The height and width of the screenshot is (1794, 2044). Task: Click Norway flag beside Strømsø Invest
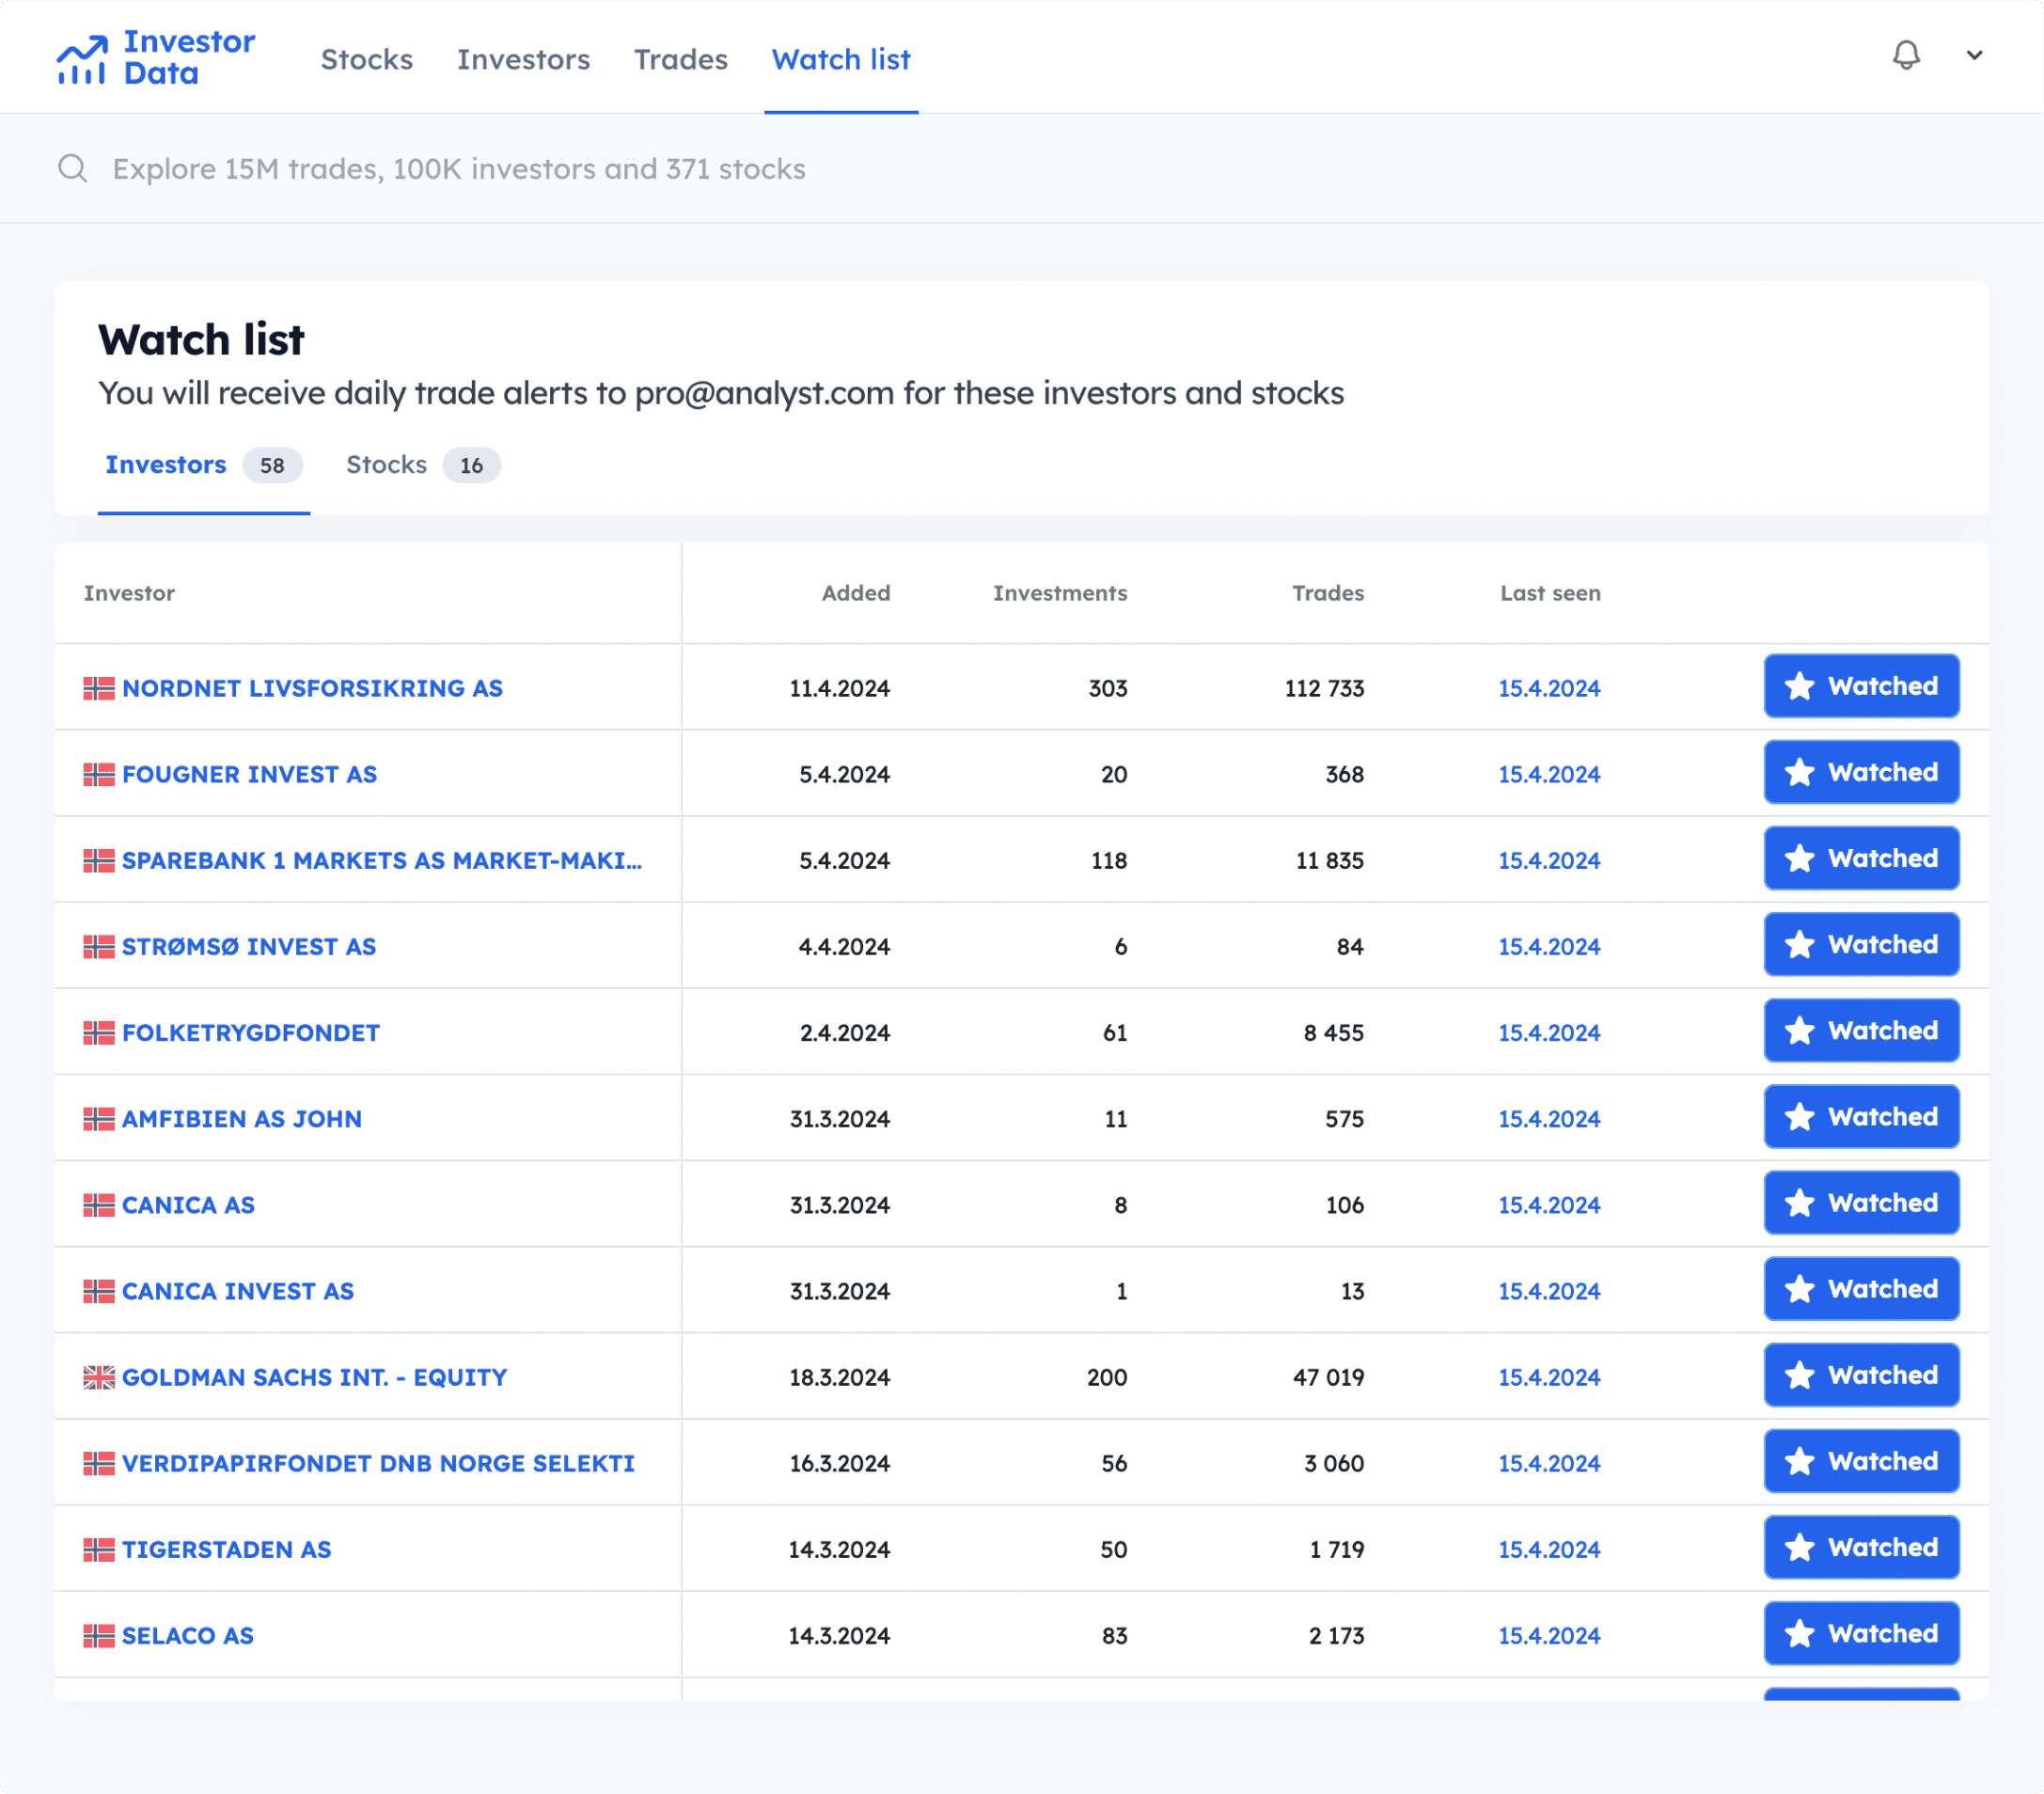[98, 946]
